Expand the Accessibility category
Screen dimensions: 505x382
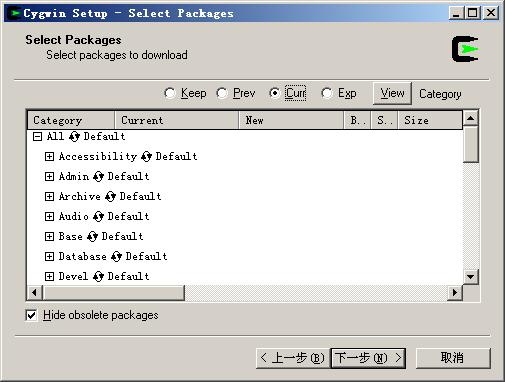pos(49,156)
